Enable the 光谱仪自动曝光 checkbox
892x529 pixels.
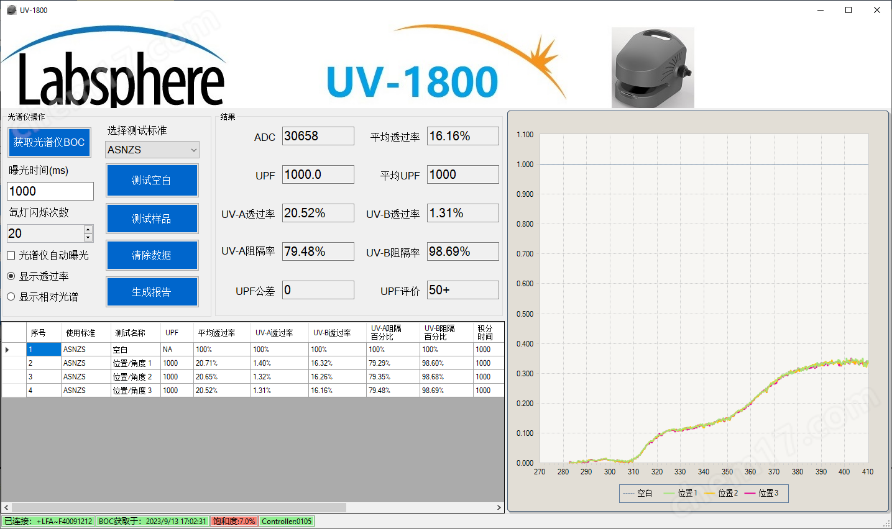pos(12,255)
